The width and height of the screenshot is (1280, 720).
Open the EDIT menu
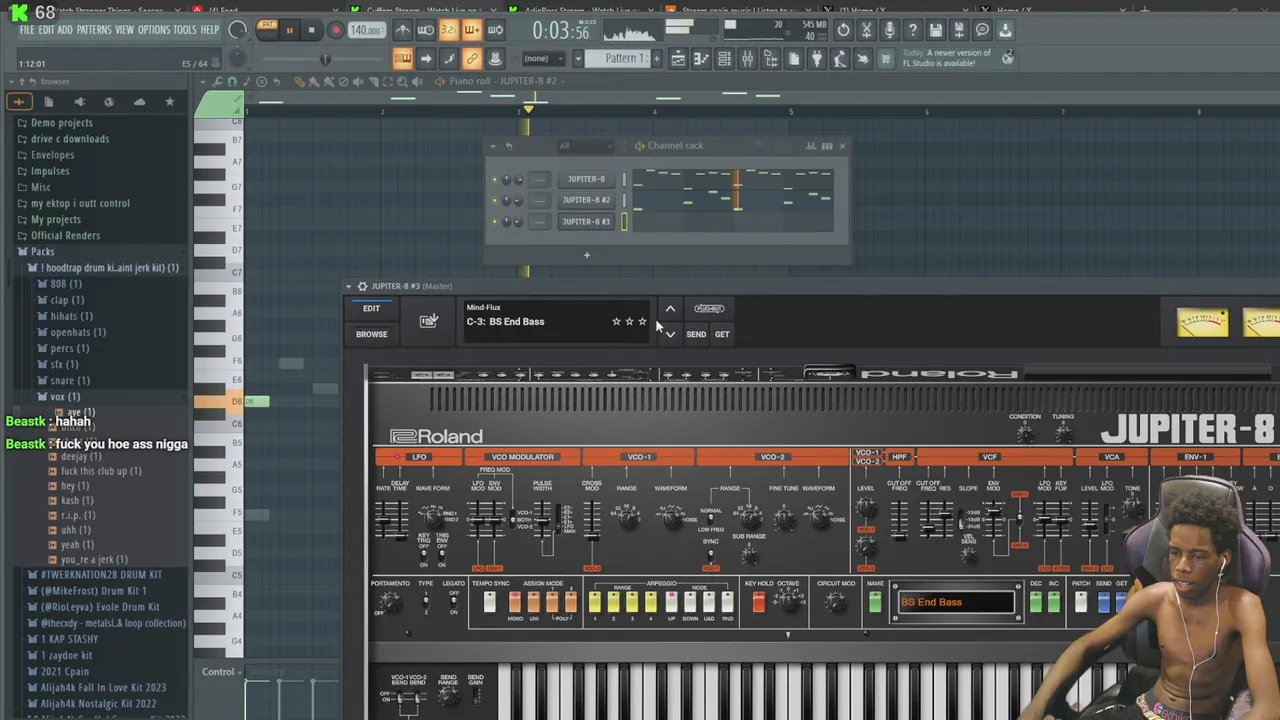click(46, 30)
